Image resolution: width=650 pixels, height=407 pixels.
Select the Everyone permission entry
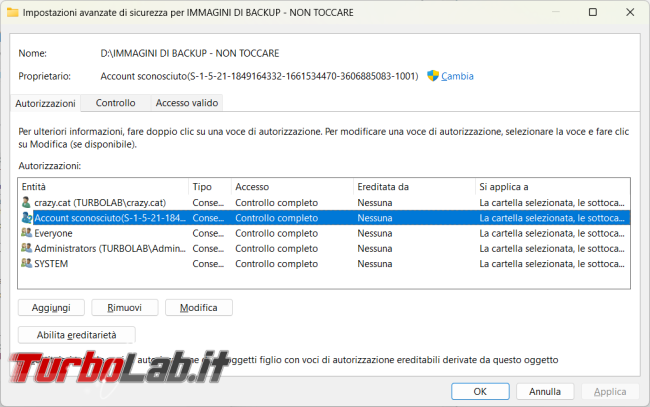click(324, 233)
